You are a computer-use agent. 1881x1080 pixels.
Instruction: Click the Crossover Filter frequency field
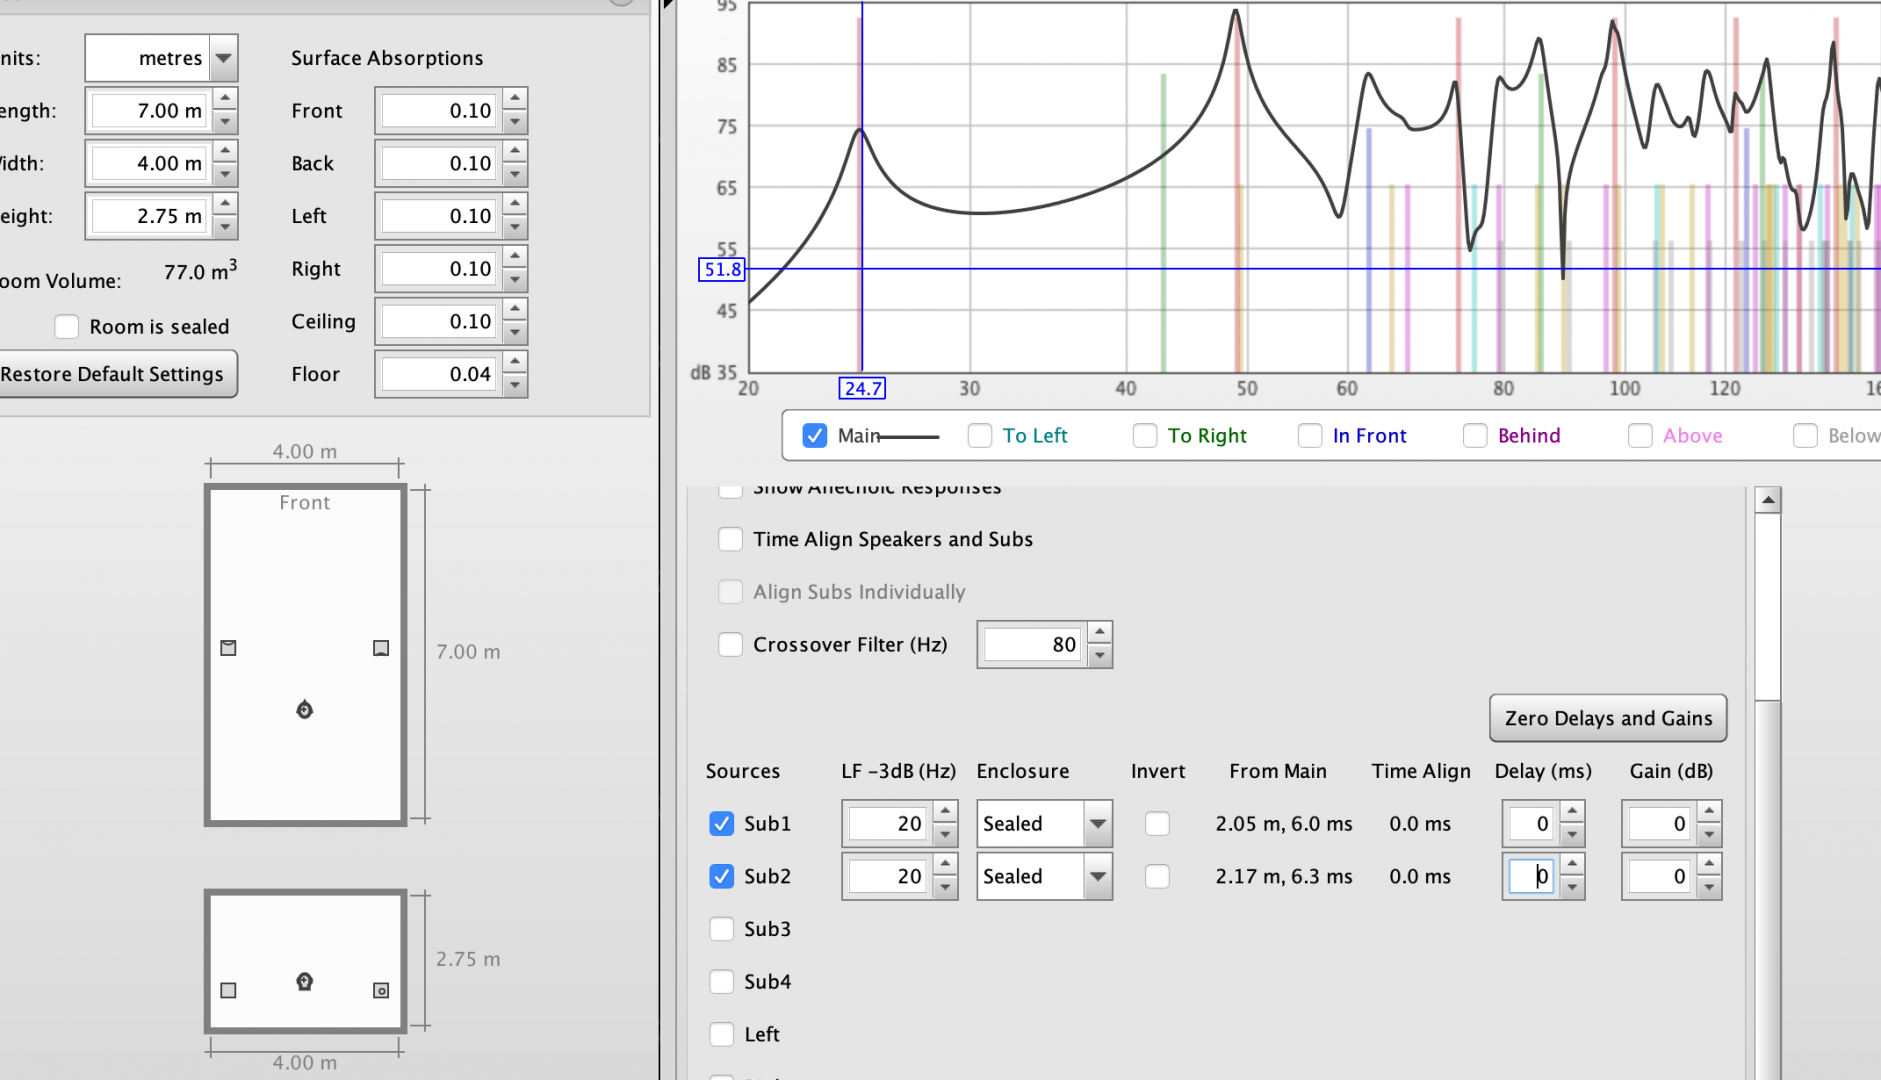pos(1031,645)
